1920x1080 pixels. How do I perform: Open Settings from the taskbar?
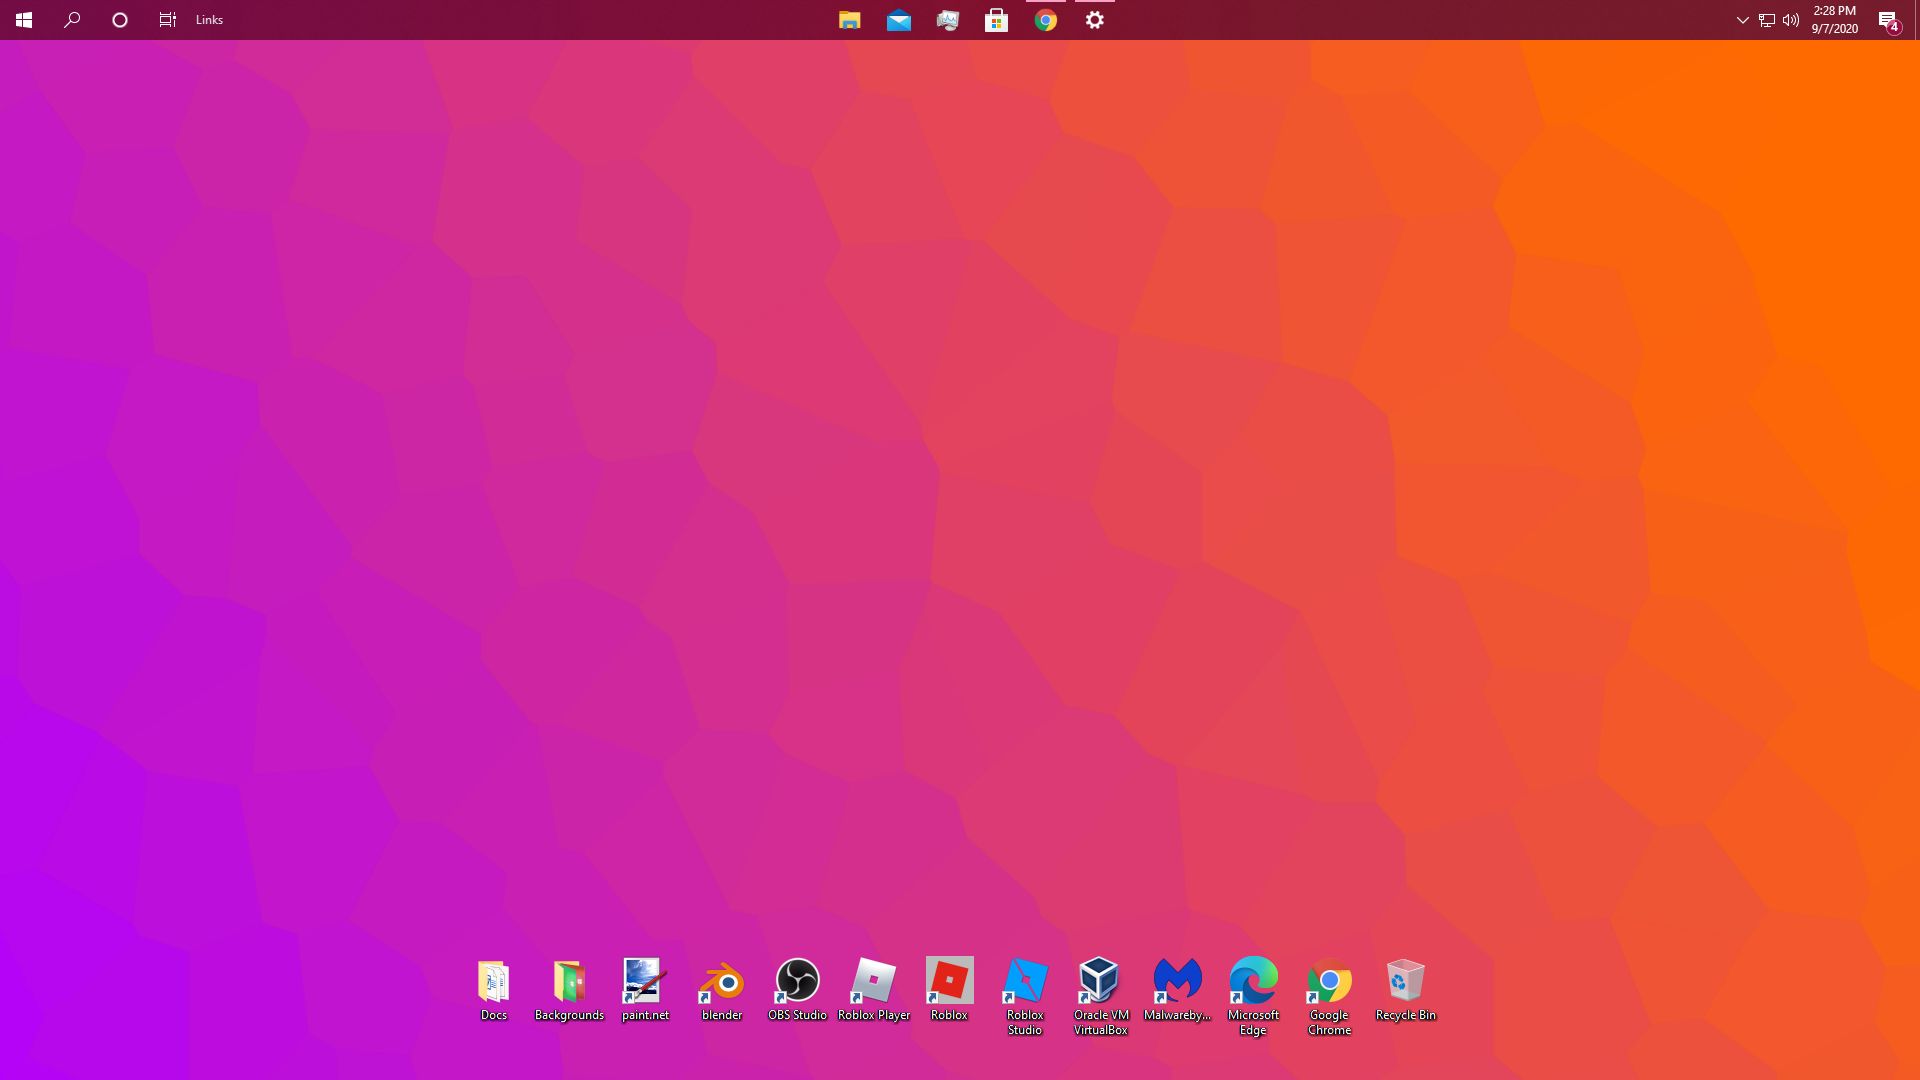(1094, 19)
